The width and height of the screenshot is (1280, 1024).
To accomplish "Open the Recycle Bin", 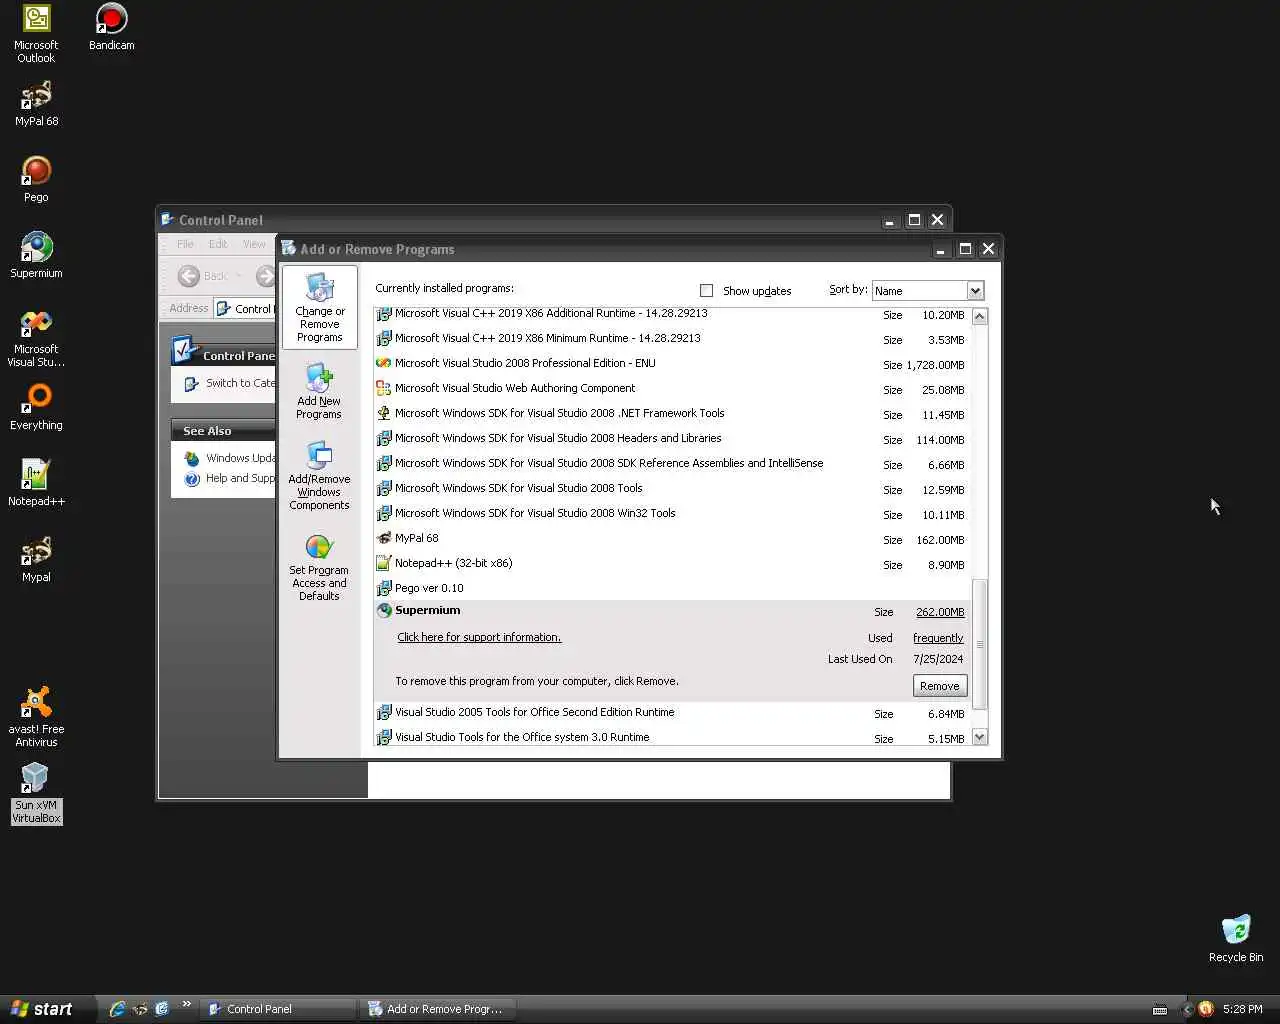I will pos(1236,938).
